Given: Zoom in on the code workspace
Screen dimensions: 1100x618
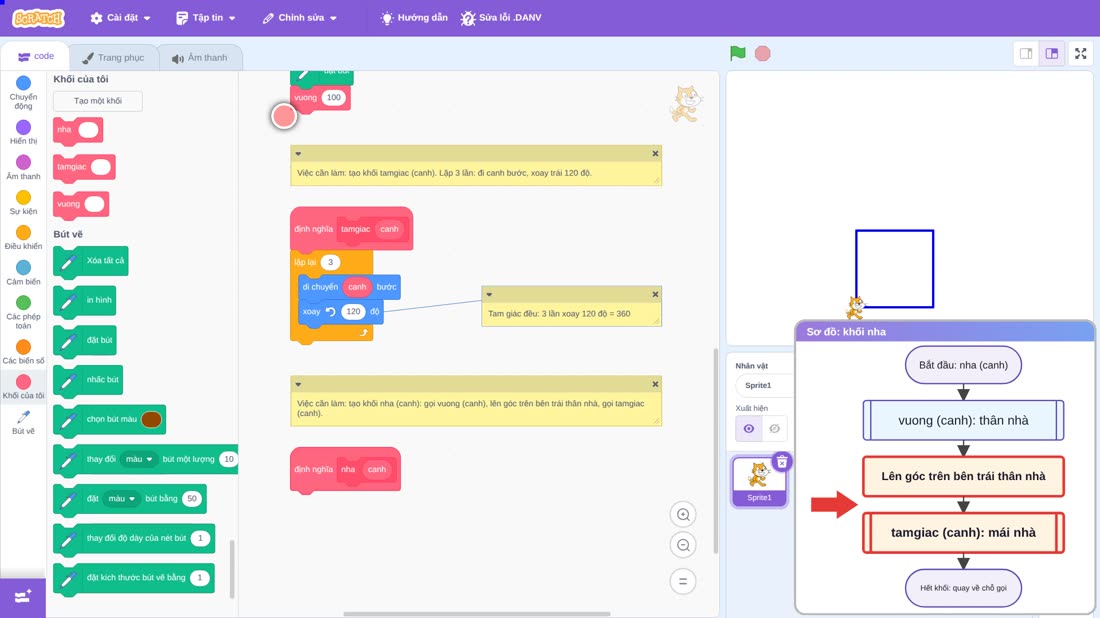Looking at the screenshot, I should click(x=683, y=514).
